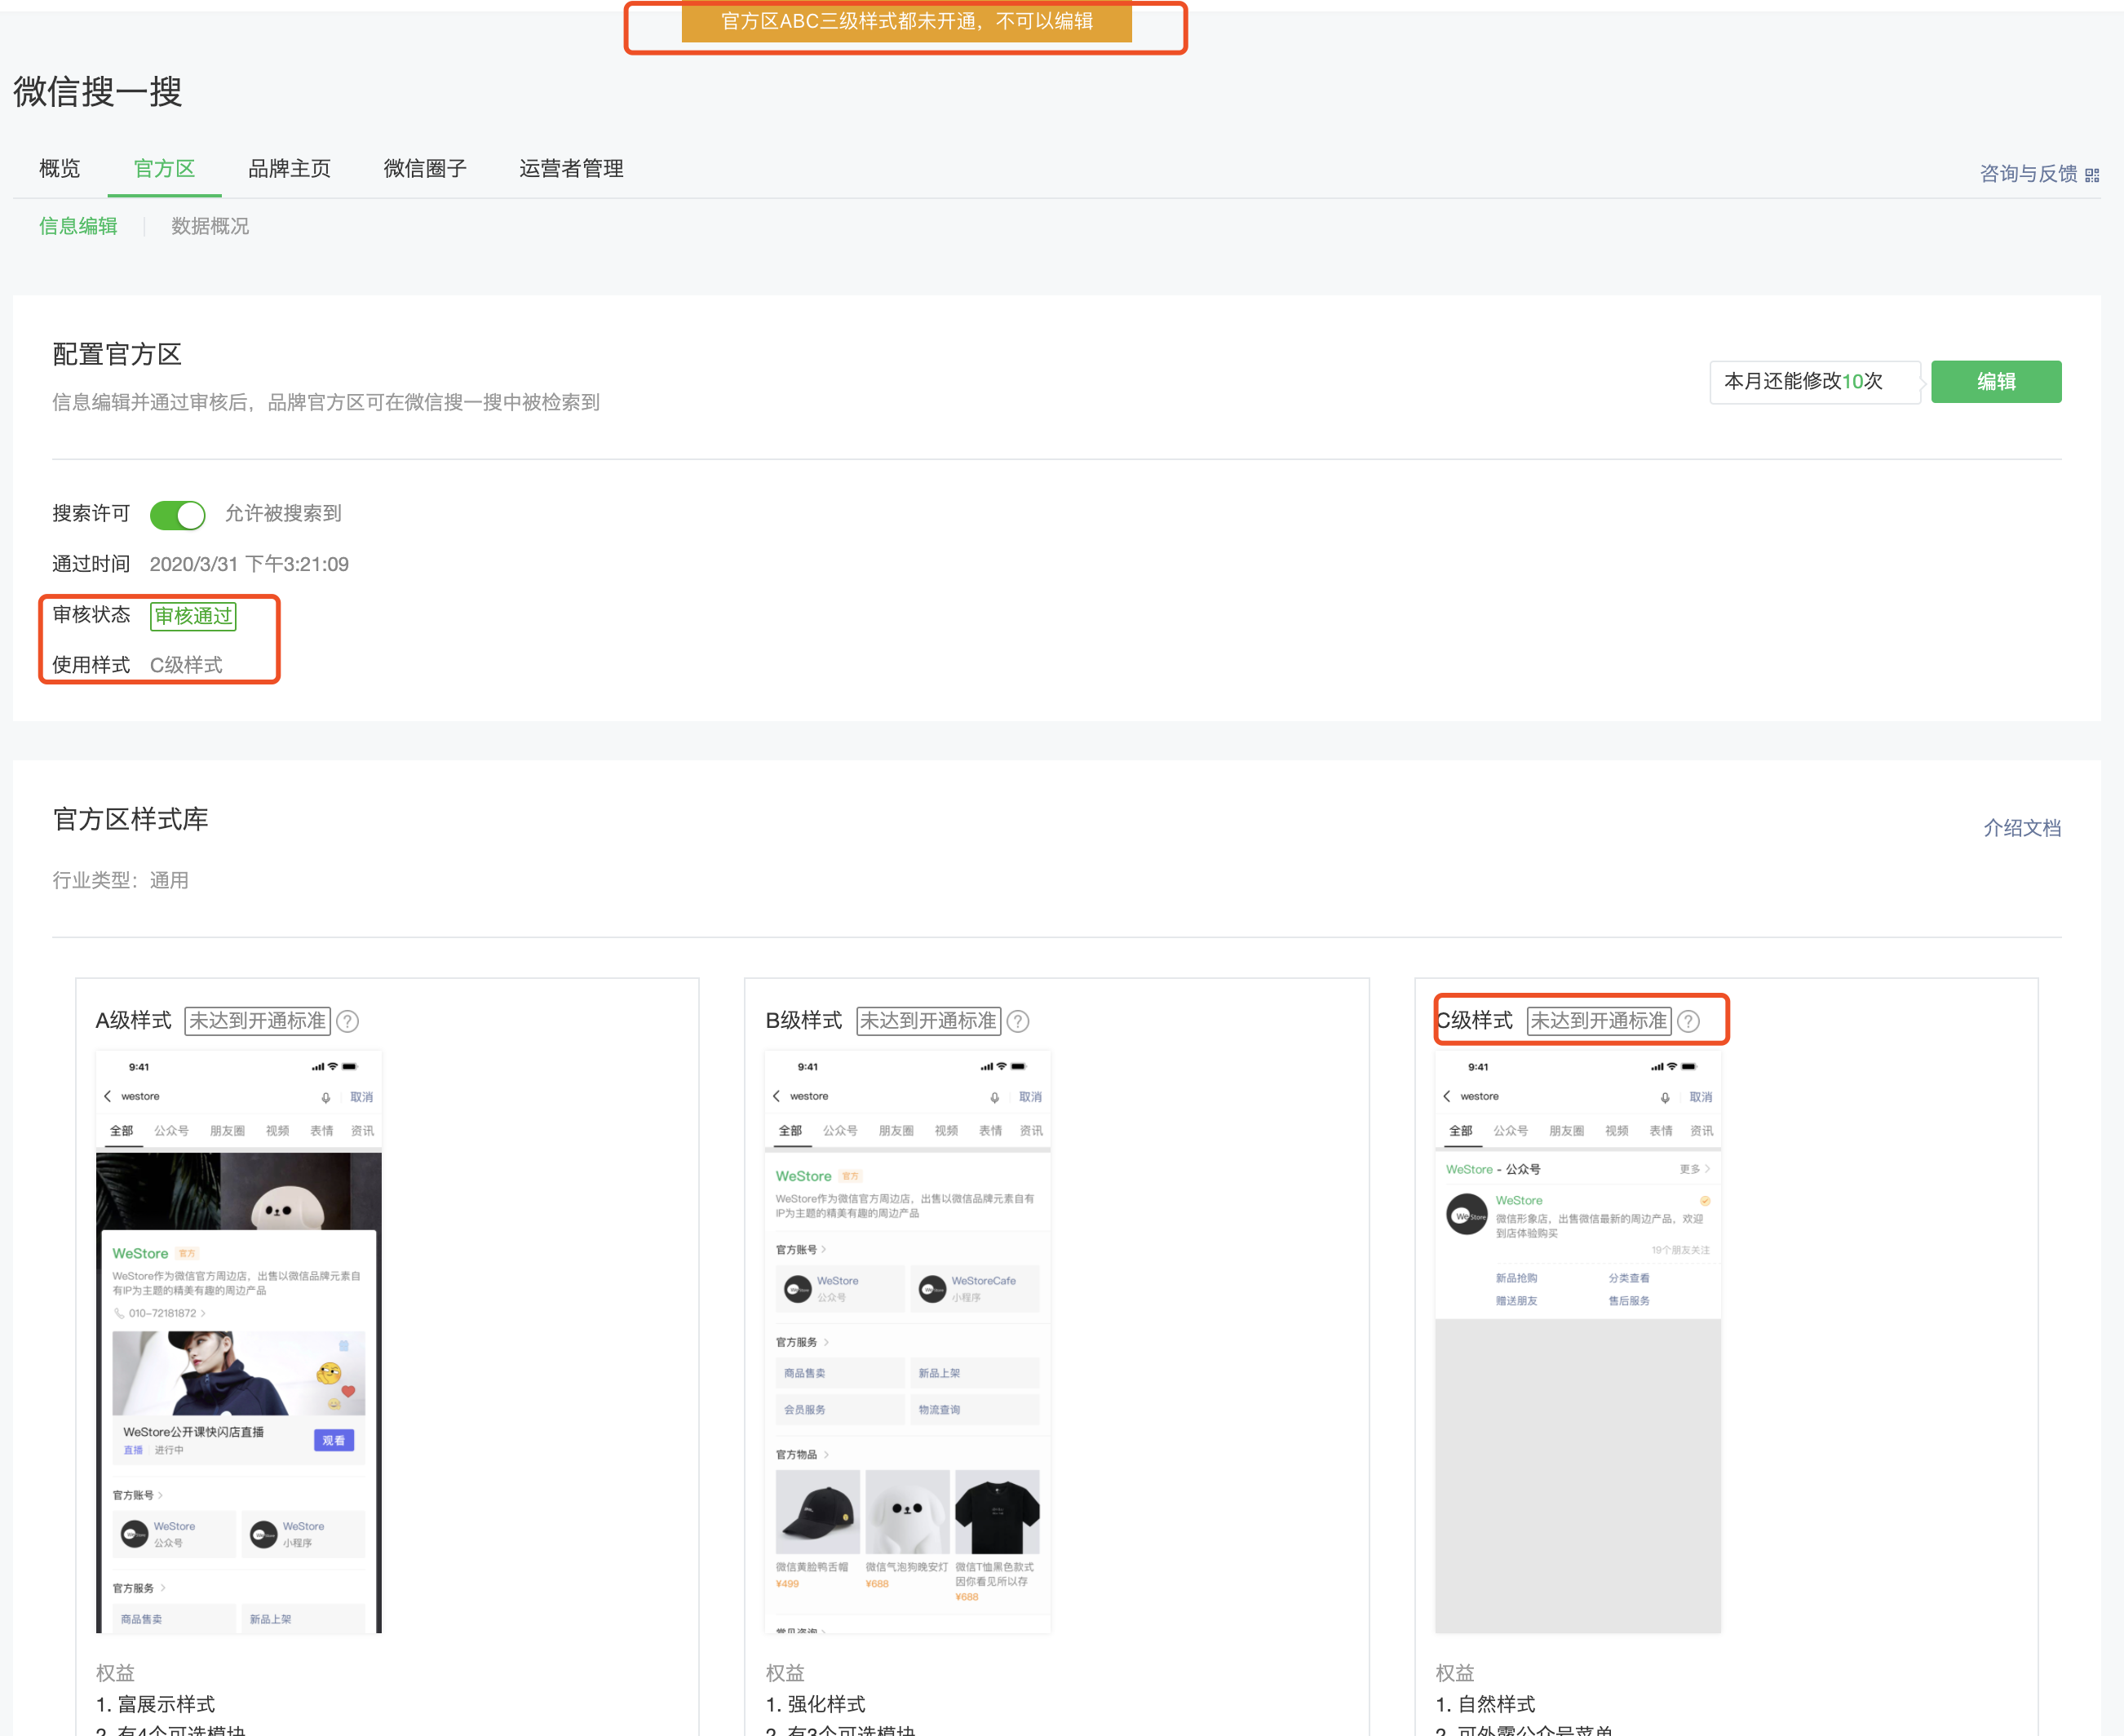Click microphone icon in B级样式 preview

tap(994, 1097)
